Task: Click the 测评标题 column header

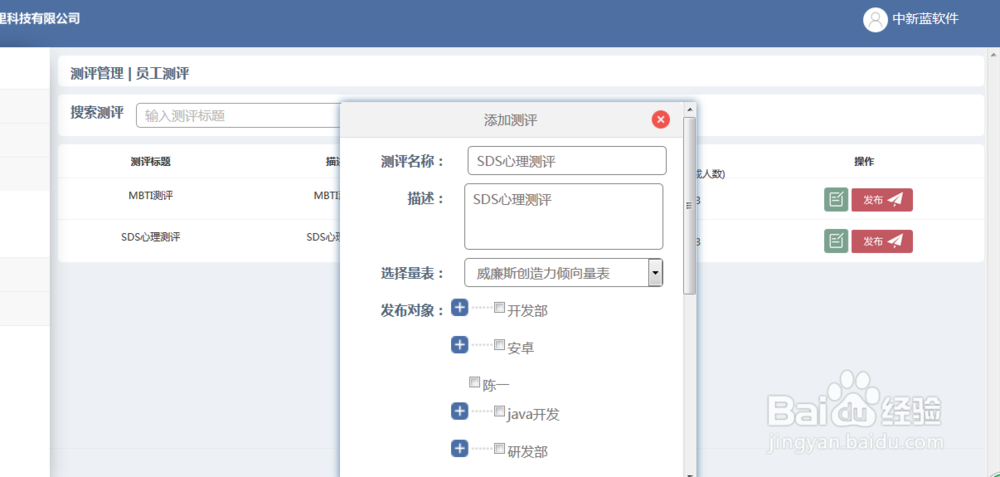Action: [x=151, y=162]
